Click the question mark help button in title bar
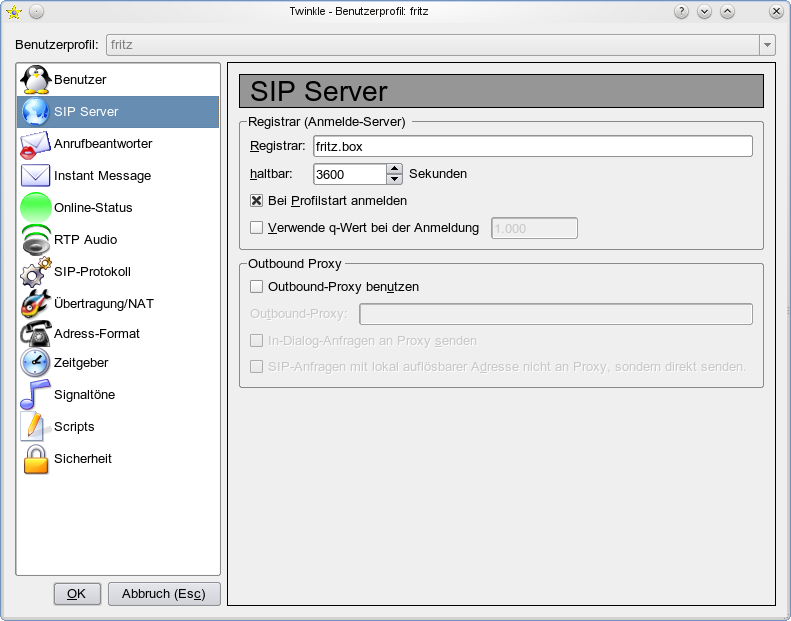Screen dimensions: 791x621 tap(681, 12)
